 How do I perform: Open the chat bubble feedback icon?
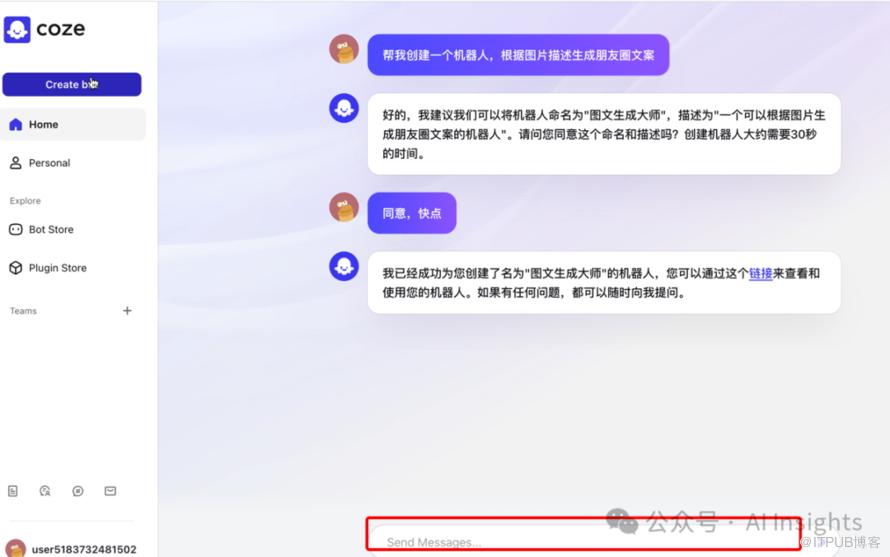tap(78, 491)
